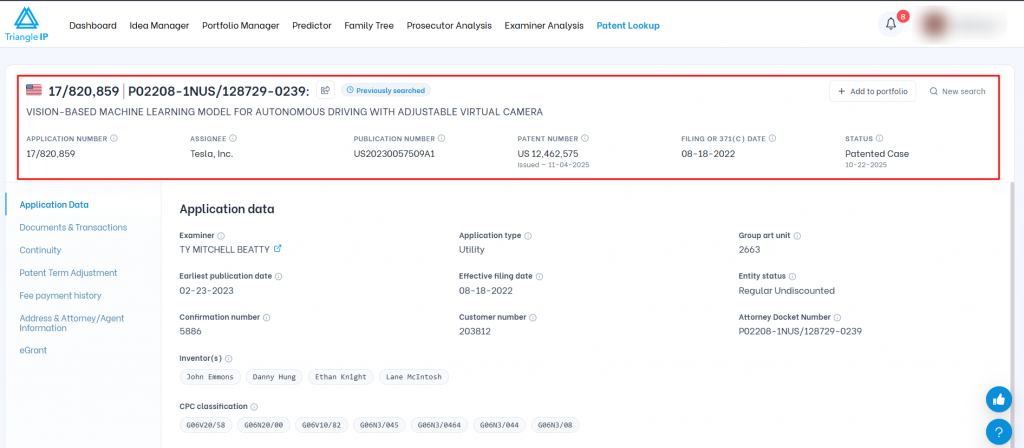Click examiner name TY MITCHELL BEATTY
Image resolution: width=1024 pixels, height=448 pixels.
[225, 249]
